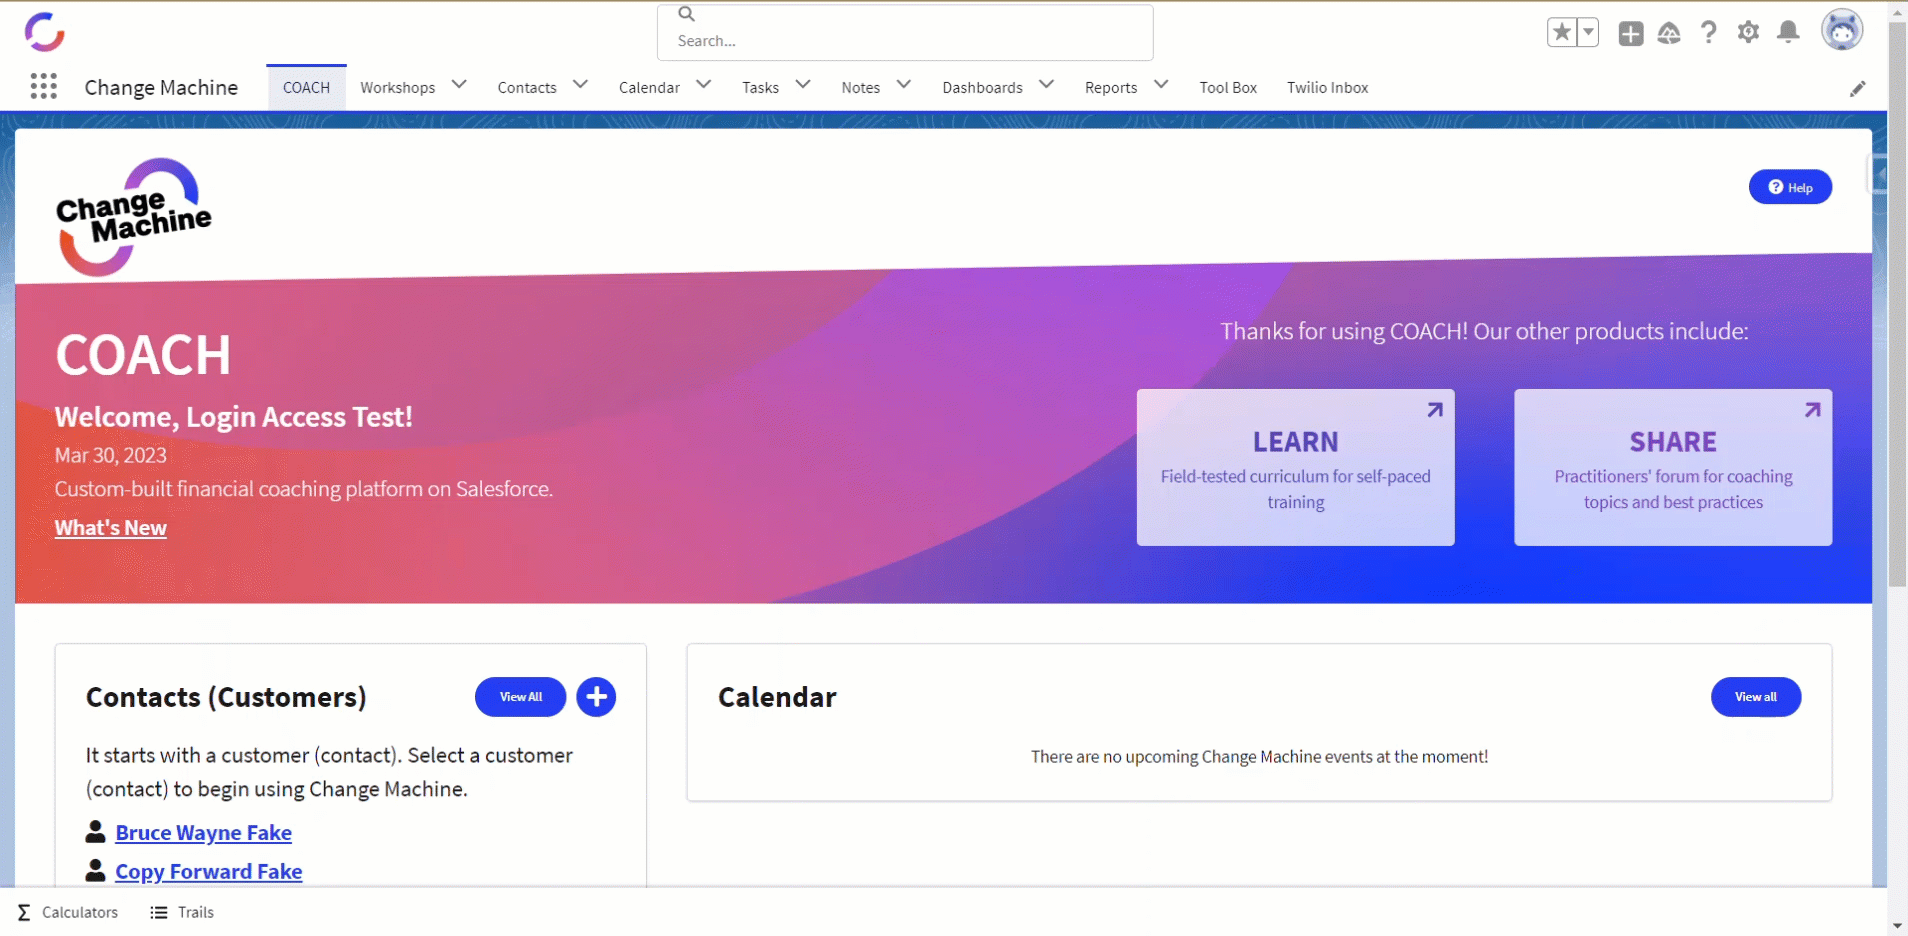Click the scrollbar up arrow

coord(1897,12)
